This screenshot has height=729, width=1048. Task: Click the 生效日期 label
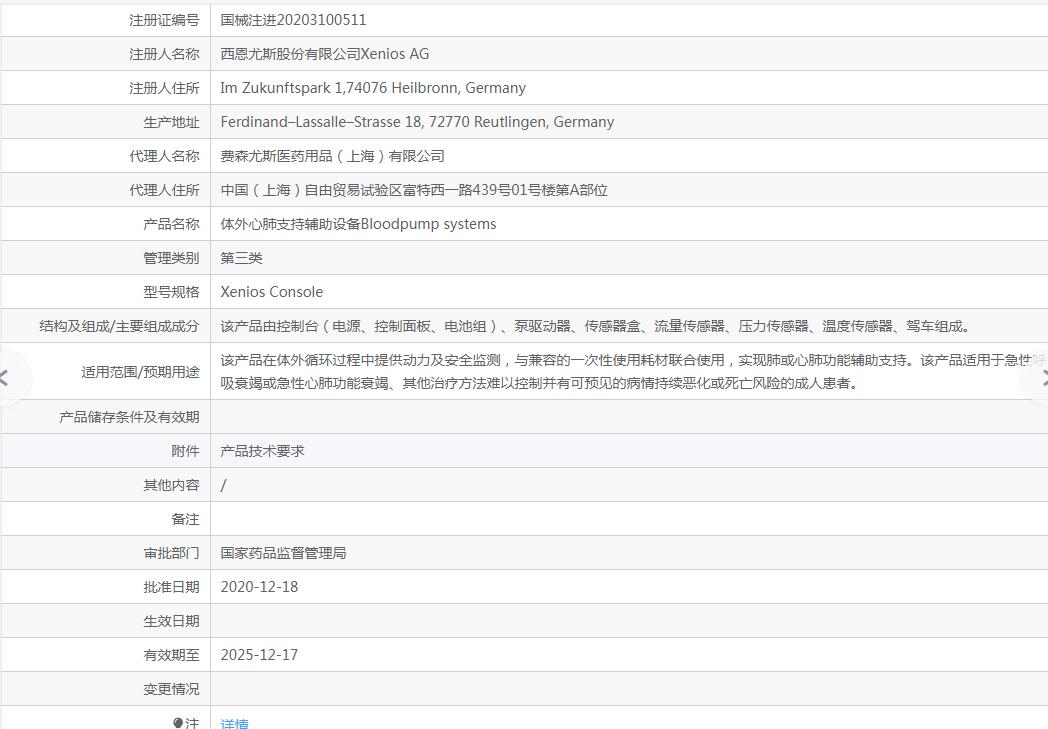tap(171, 621)
